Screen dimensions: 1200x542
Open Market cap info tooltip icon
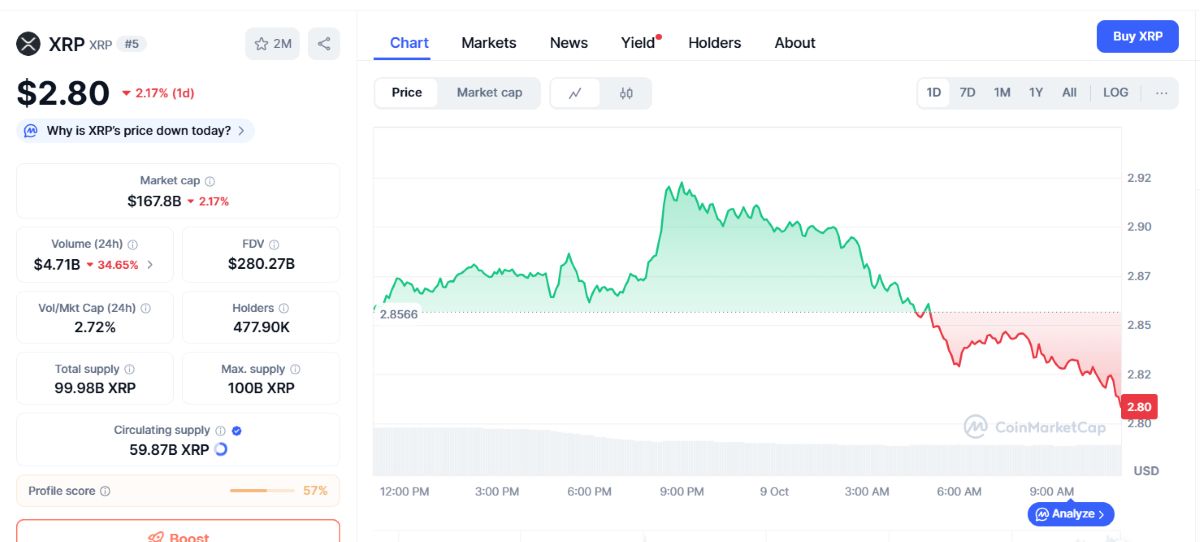209,181
